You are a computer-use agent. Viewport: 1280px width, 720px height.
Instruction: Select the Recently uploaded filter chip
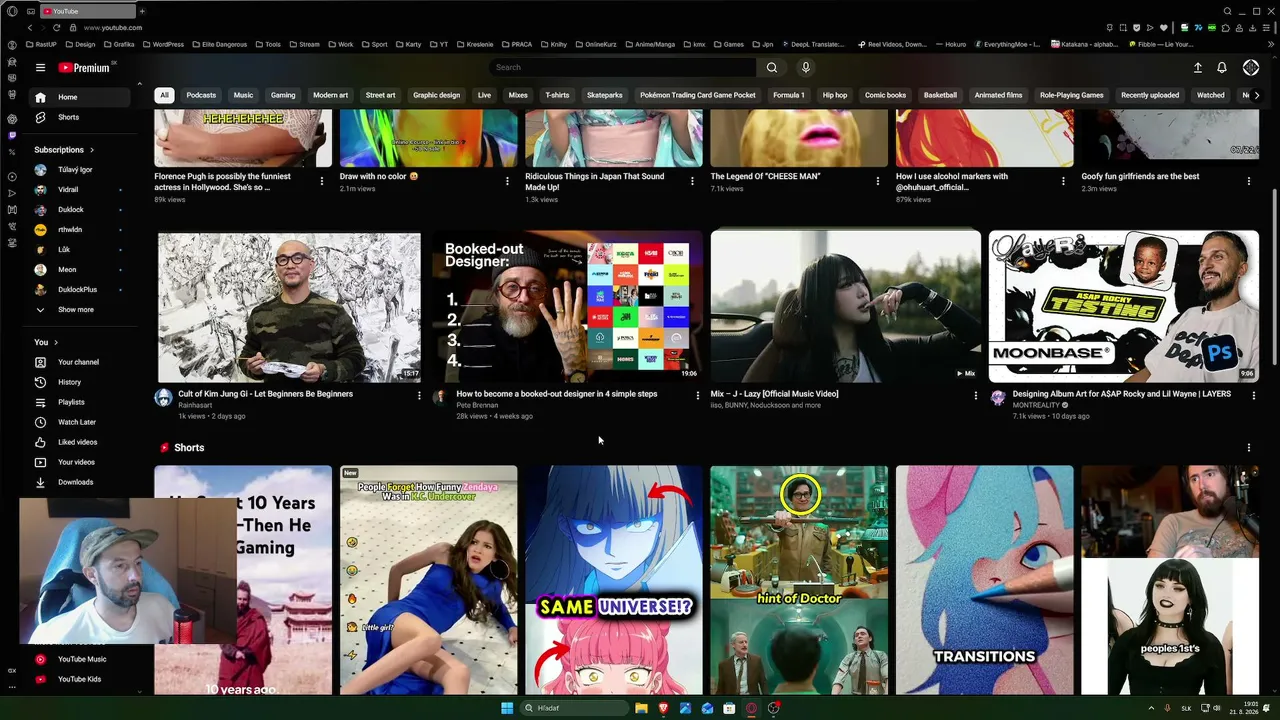pyautogui.click(x=1150, y=95)
